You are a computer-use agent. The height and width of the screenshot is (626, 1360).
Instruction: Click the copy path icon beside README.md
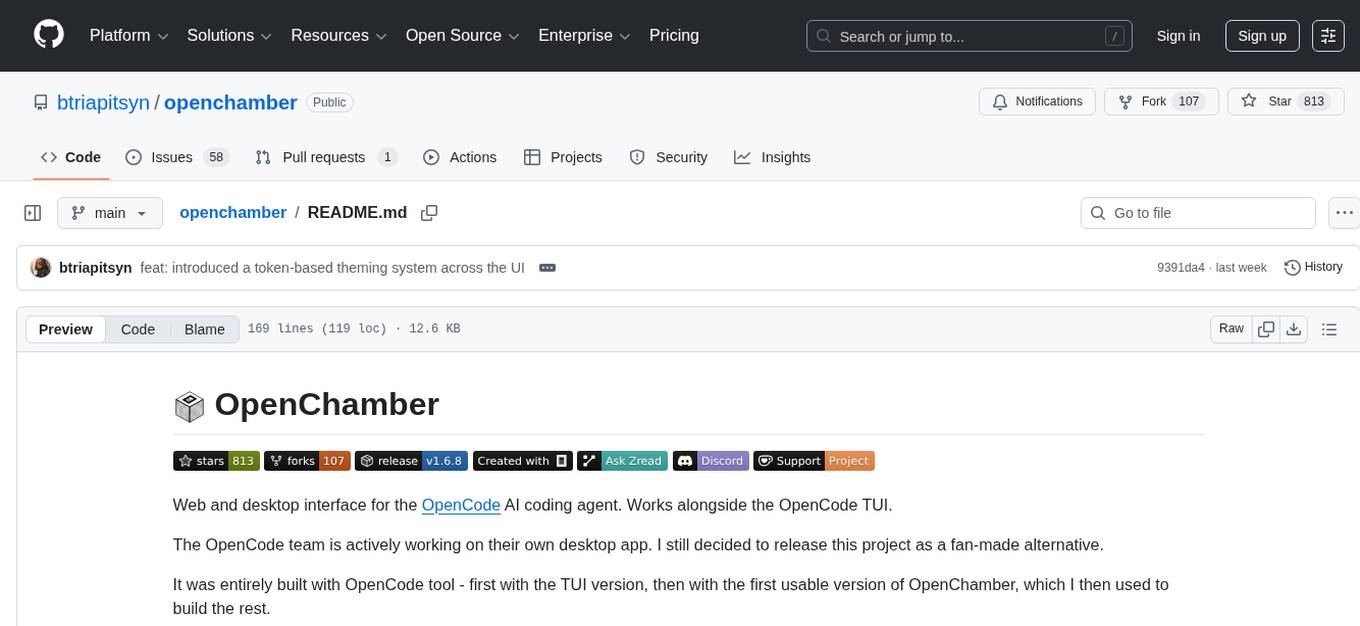429,212
